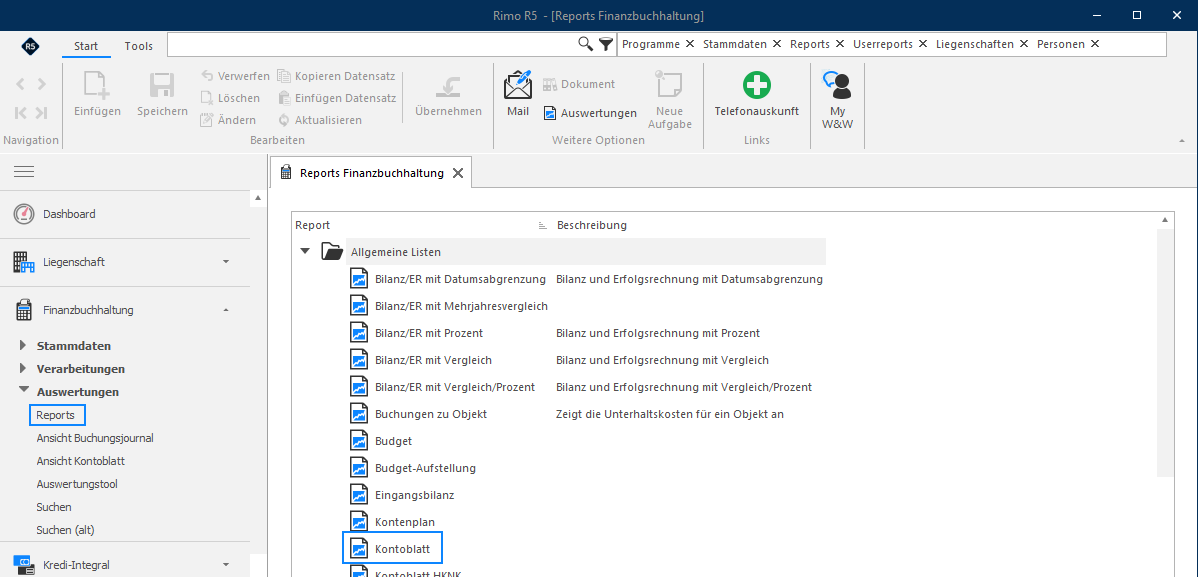Select the Eingangsbilanz report
1198x577 pixels.
(x=415, y=494)
